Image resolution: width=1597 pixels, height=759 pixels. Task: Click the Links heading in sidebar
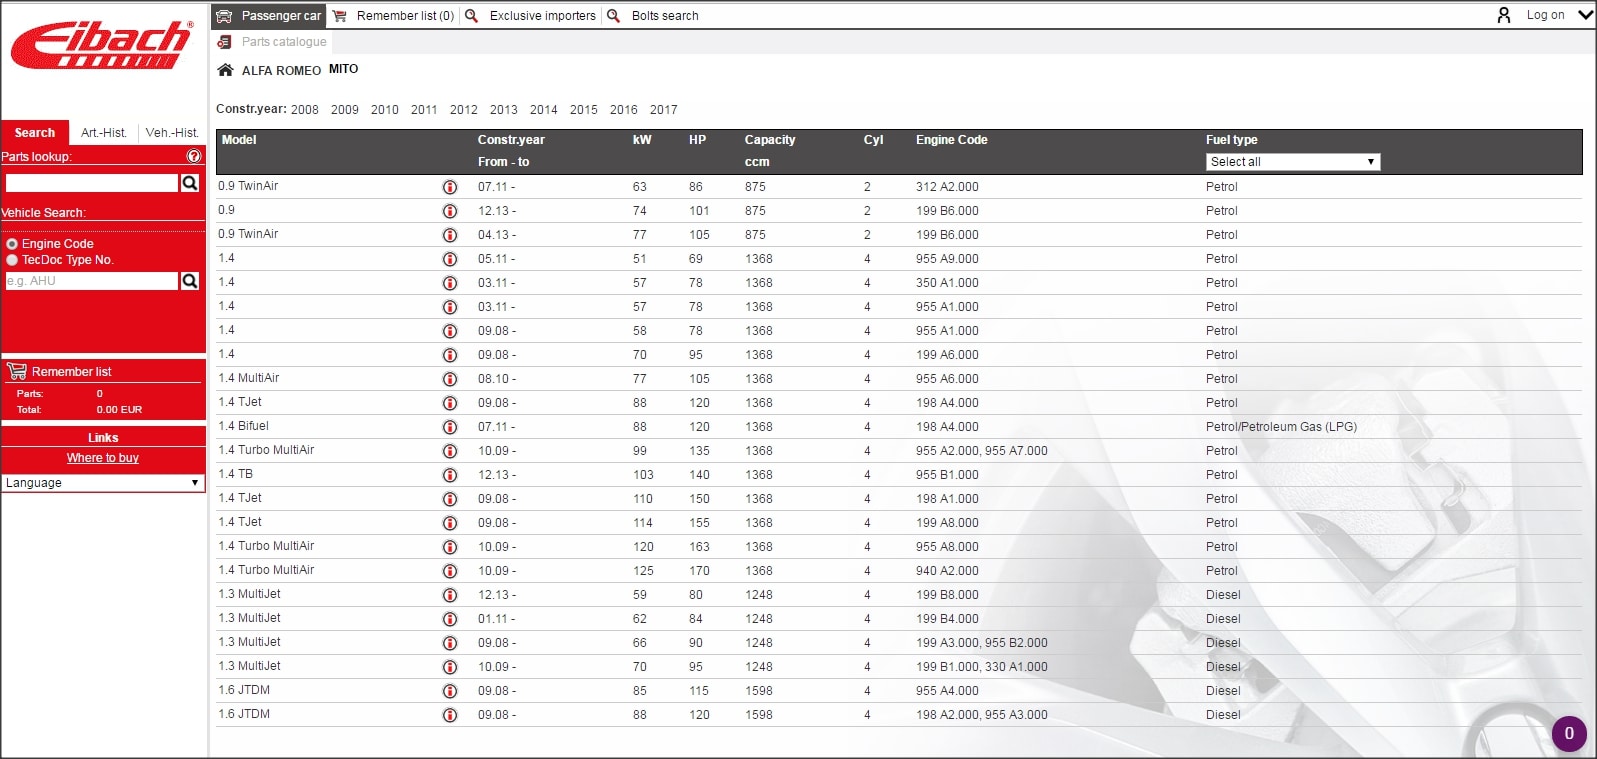pos(103,438)
